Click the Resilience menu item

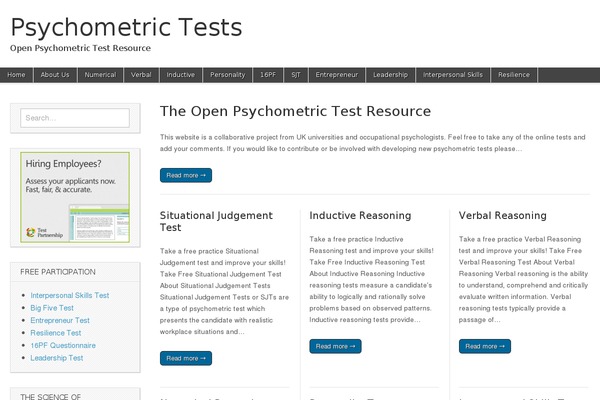514,75
